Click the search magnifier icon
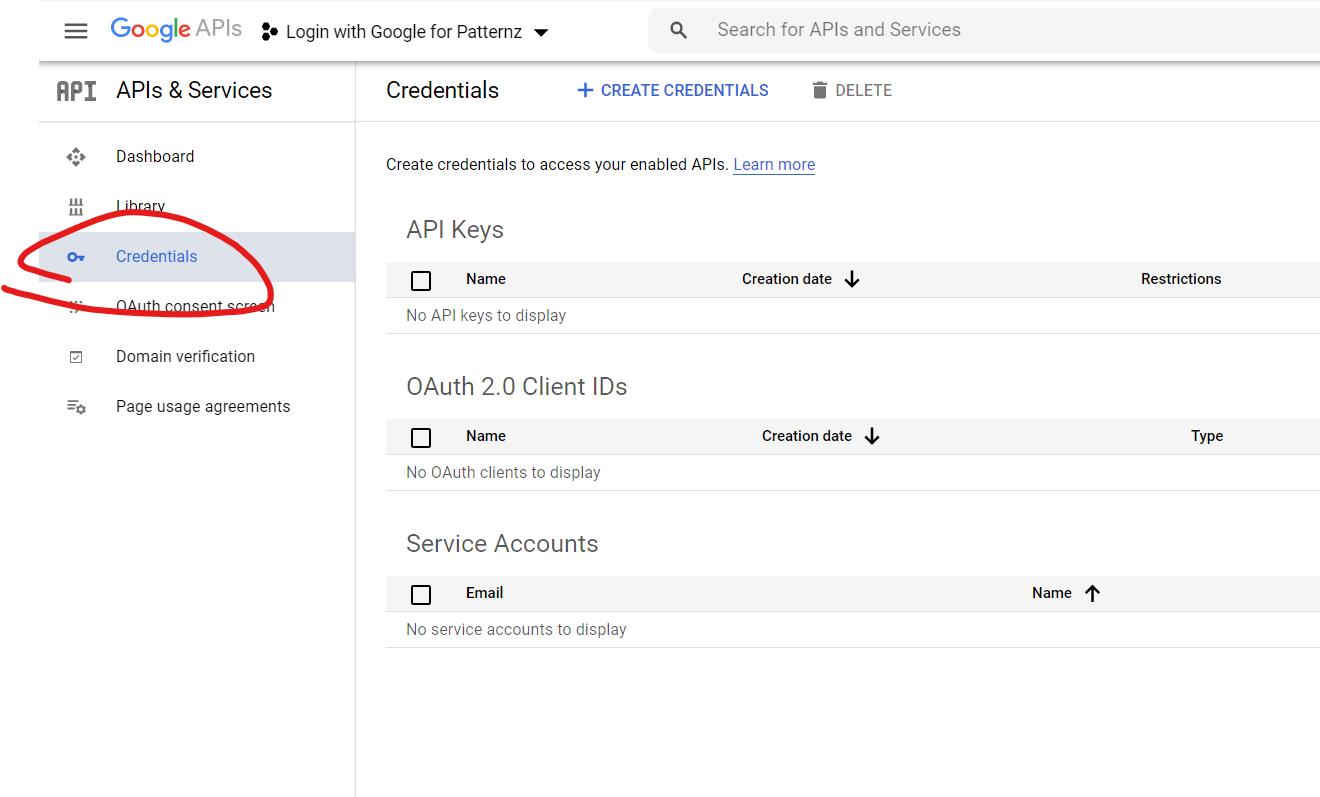 pyautogui.click(x=679, y=31)
